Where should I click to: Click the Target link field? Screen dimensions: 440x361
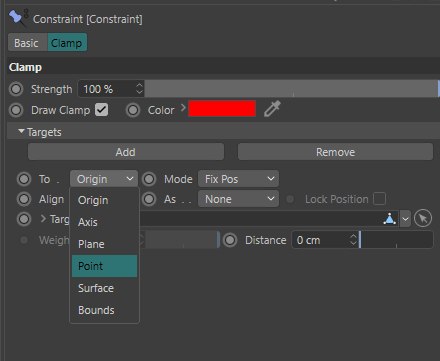[x=260, y=219]
